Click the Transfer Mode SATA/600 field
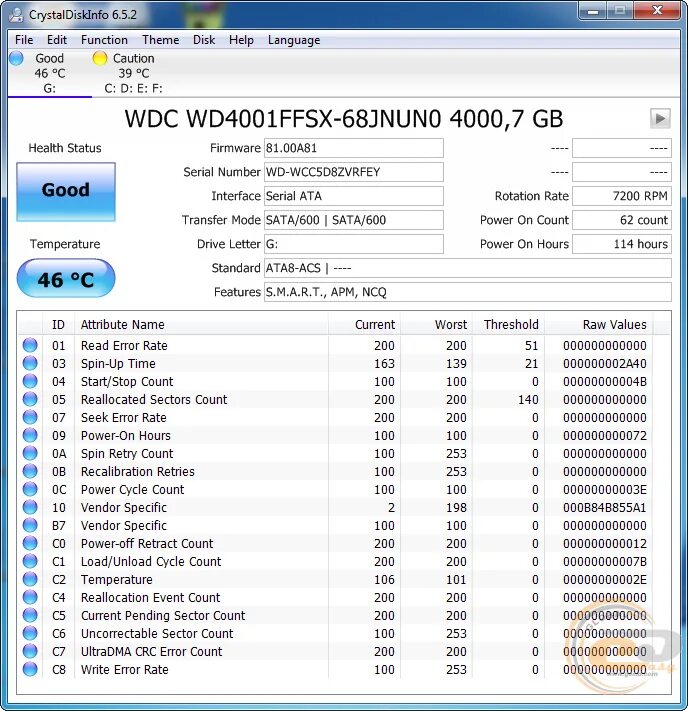Screen dimensions: 688x711 [x=354, y=220]
